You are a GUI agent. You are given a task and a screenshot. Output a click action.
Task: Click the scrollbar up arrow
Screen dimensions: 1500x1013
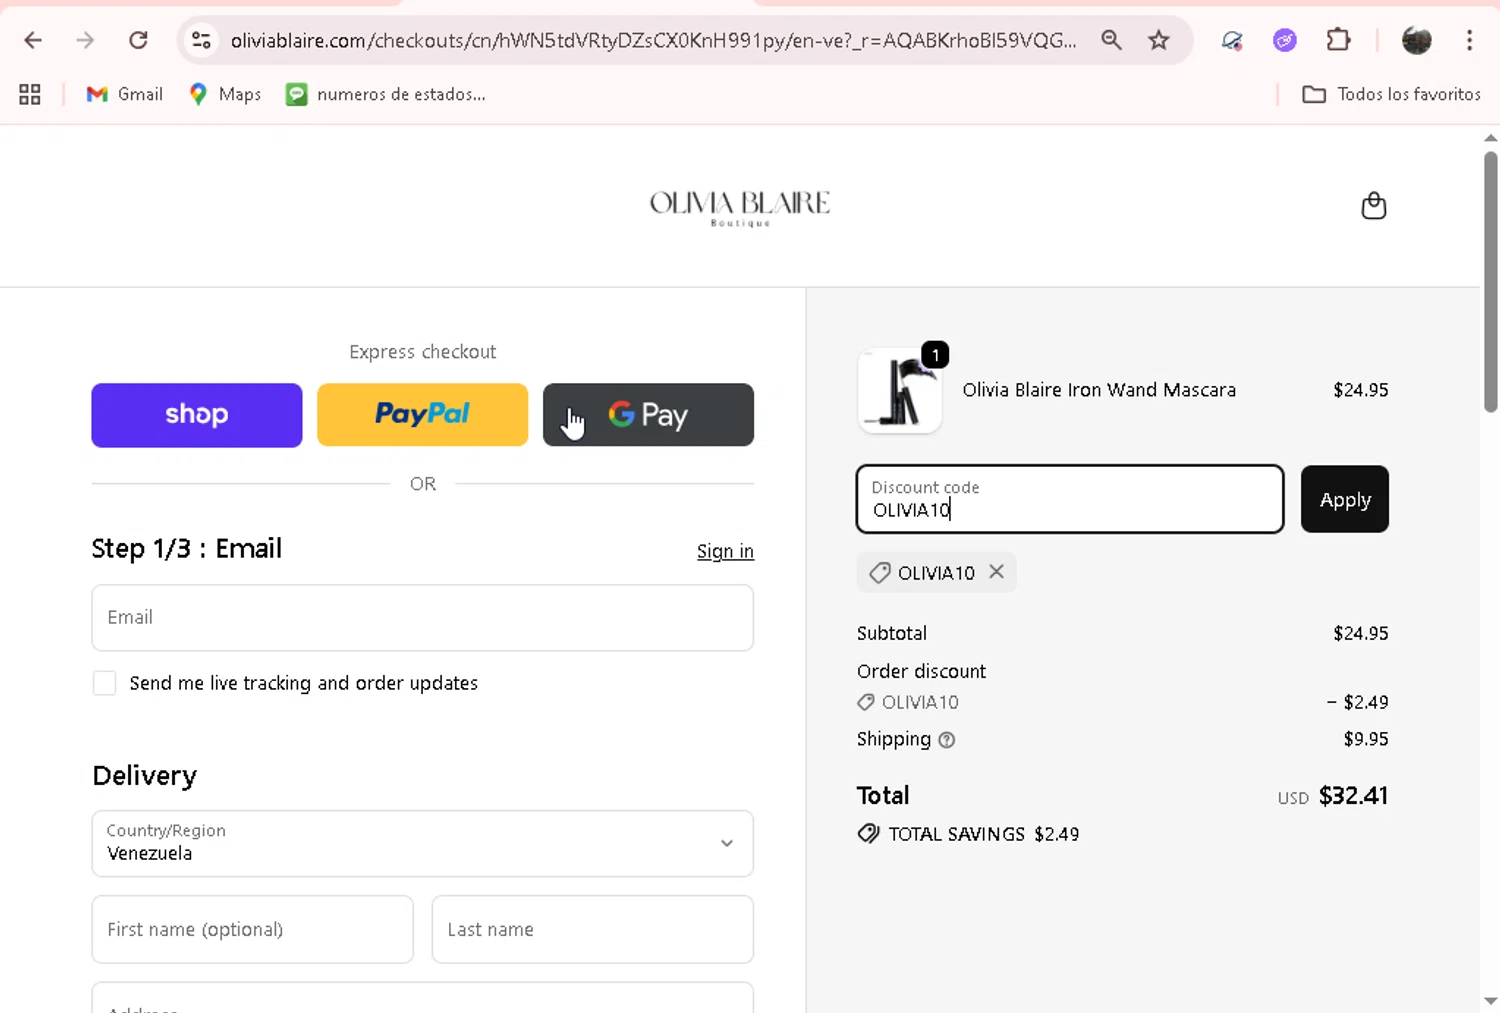coord(1490,138)
